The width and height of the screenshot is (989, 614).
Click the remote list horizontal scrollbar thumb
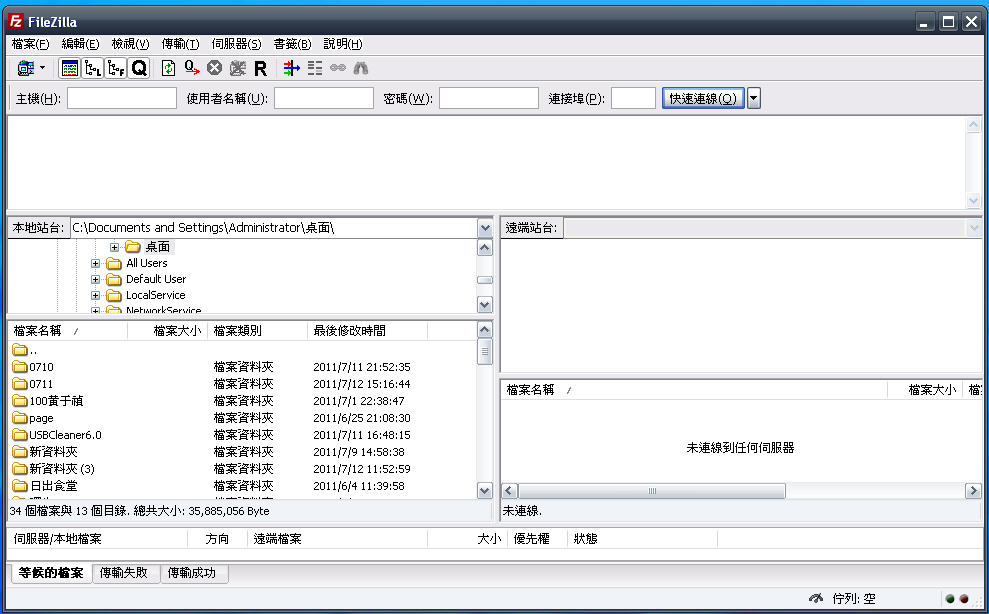coord(652,490)
